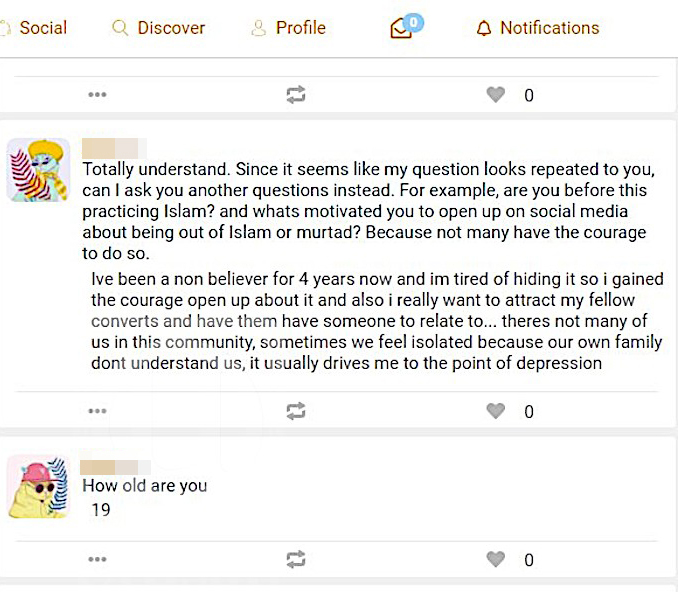The width and height of the screenshot is (678, 592).
Task: Repost the topmost post
Action: click(x=295, y=95)
